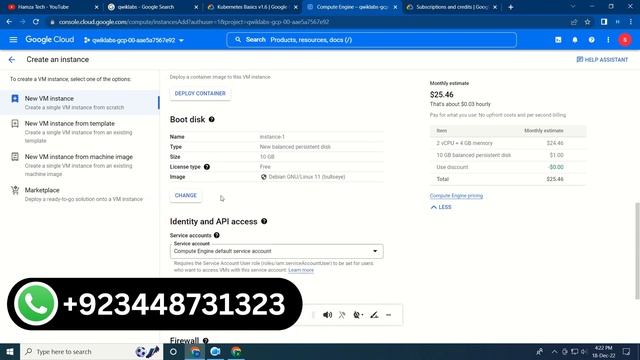Show Boot disk help tooltip
The width and height of the screenshot is (640, 360).
[x=211, y=119]
